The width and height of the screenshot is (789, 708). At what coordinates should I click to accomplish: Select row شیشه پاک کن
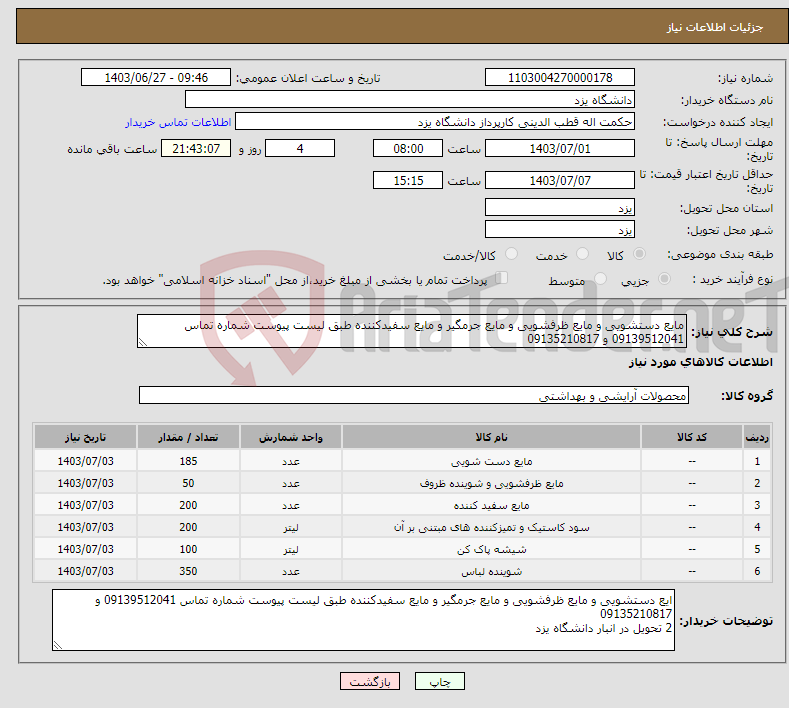point(402,549)
